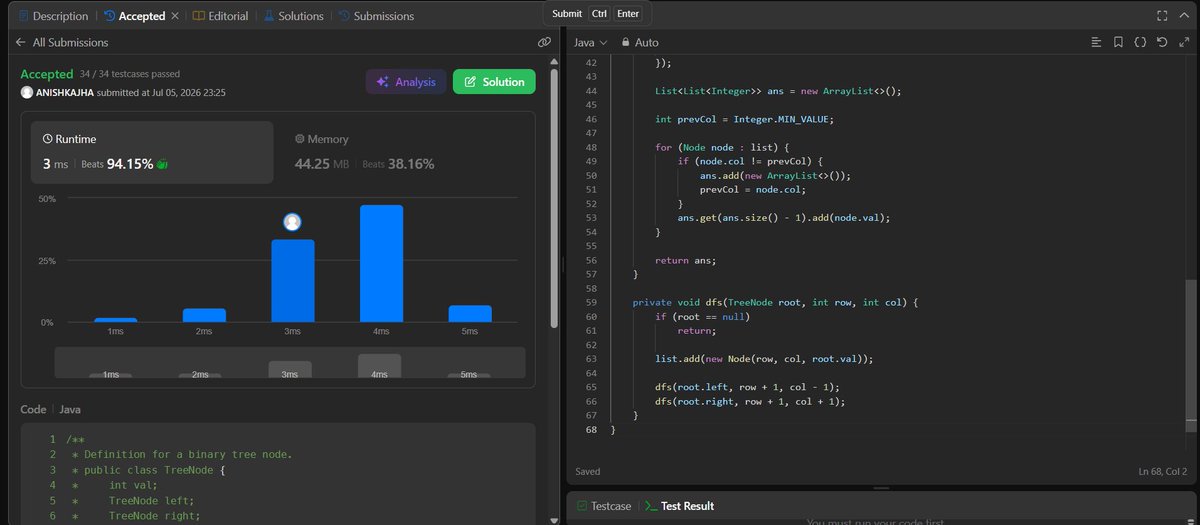Viewport: 1200px width, 525px height.
Task: Click the clapping hands icon beside 94.15%
Action: coord(162,164)
